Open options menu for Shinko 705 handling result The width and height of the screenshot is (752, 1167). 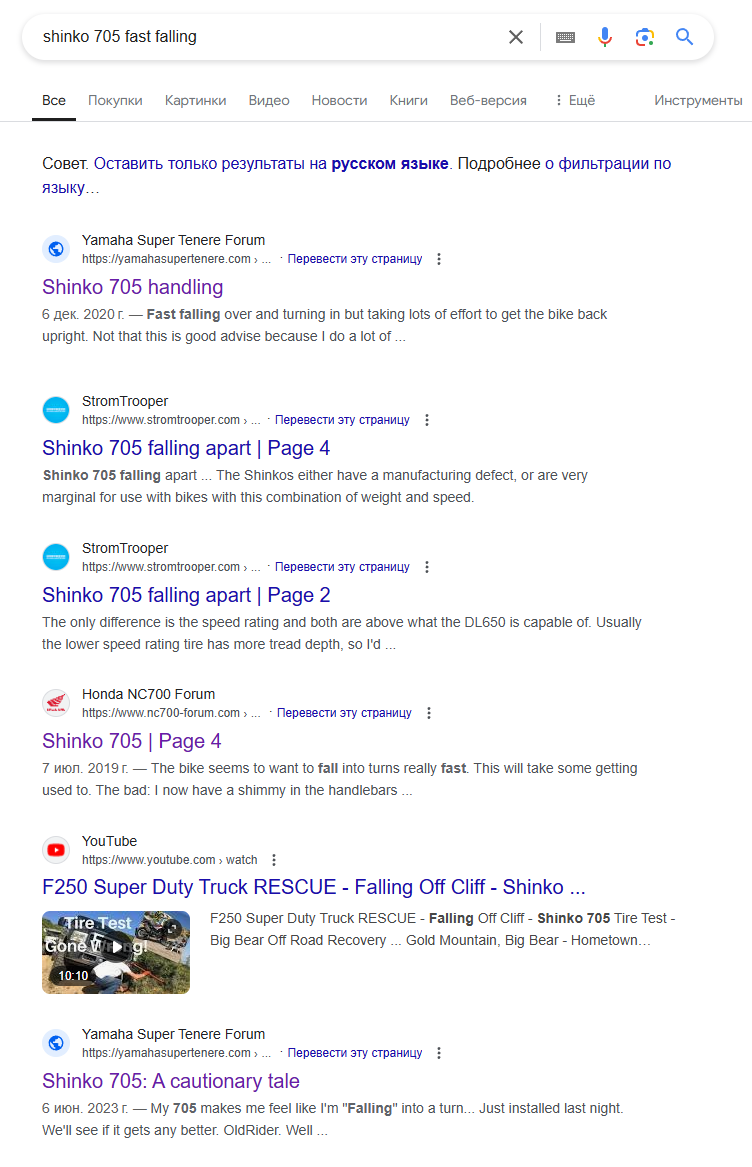click(x=439, y=259)
